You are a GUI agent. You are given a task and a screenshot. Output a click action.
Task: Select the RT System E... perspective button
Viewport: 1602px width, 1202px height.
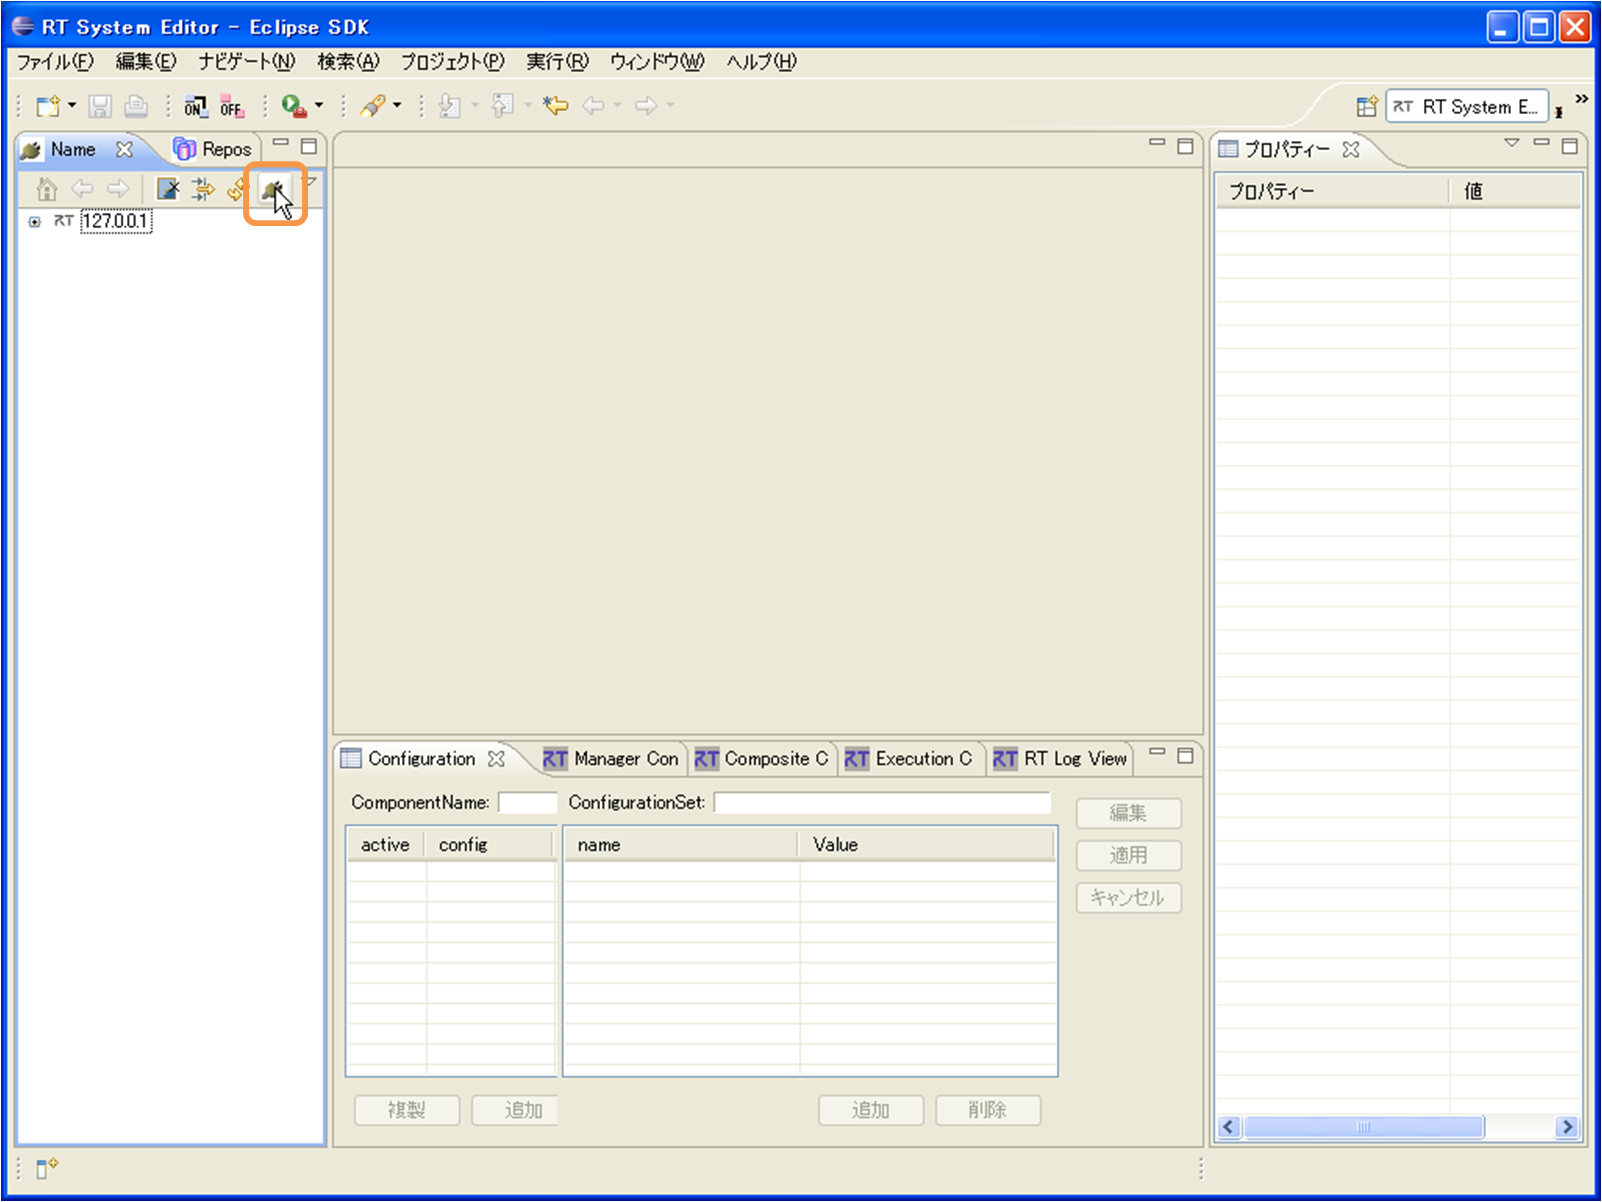point(1467,107)
